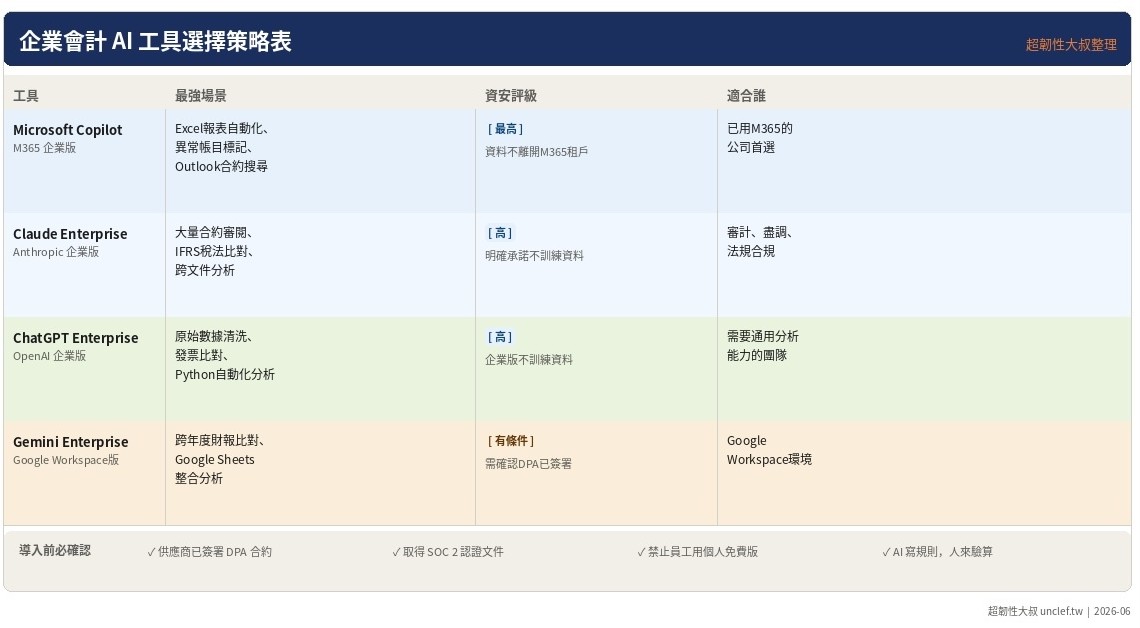Click Python自動化分析 line
1140x628 pixels.
[x=225, y=374]
